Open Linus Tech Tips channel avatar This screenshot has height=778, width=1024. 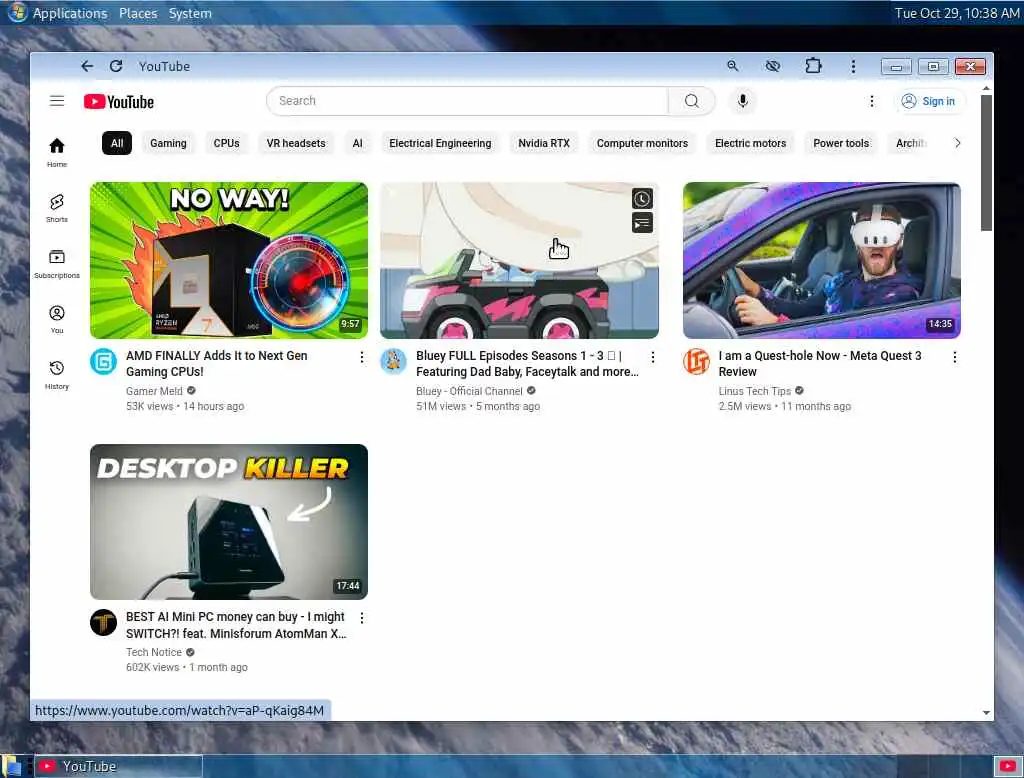tap(696, 361)
